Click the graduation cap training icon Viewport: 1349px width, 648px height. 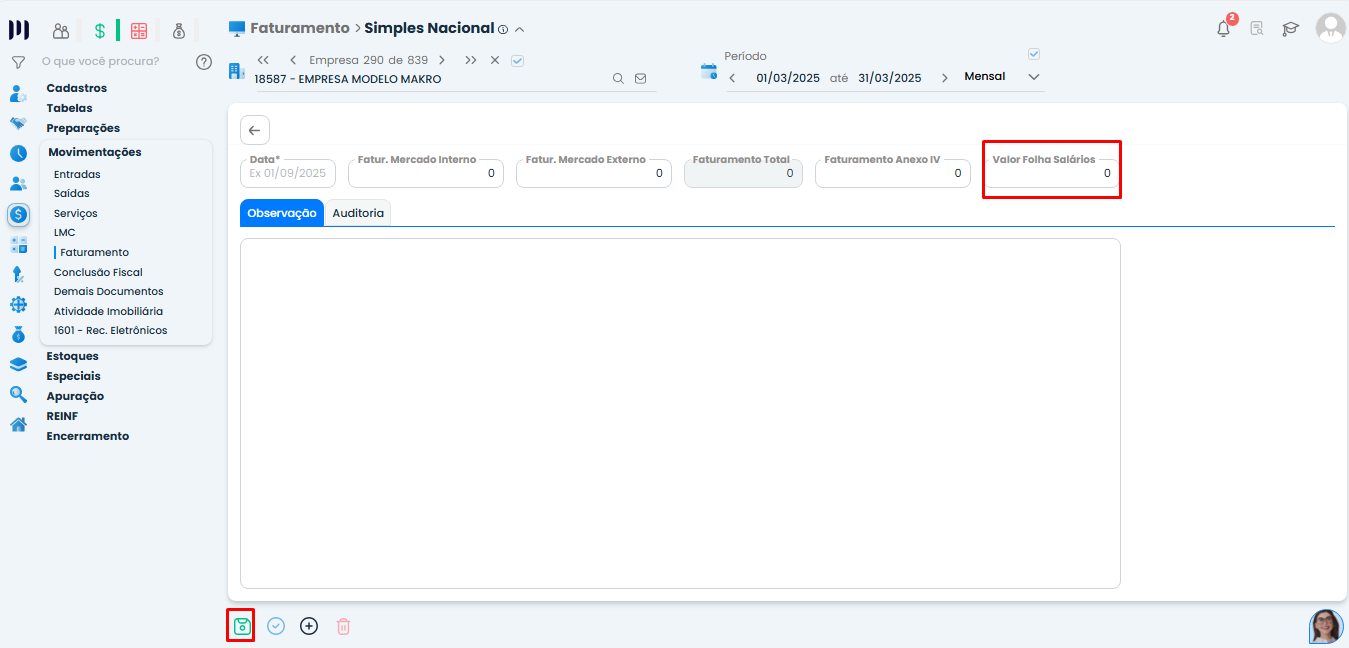click(1291, 29)
